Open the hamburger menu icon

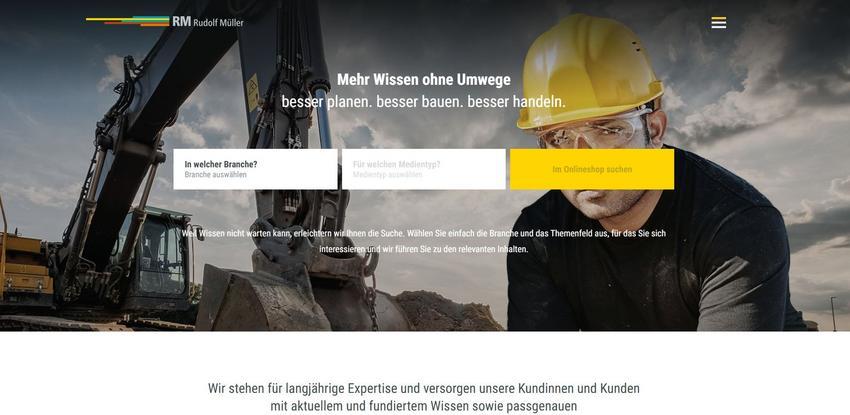(x=719, y=23)
